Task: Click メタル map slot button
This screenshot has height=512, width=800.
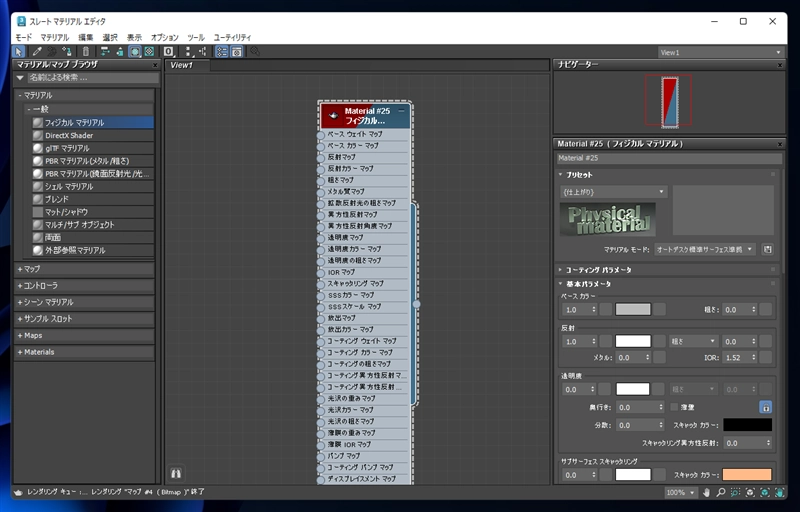Action: point(660,357)
